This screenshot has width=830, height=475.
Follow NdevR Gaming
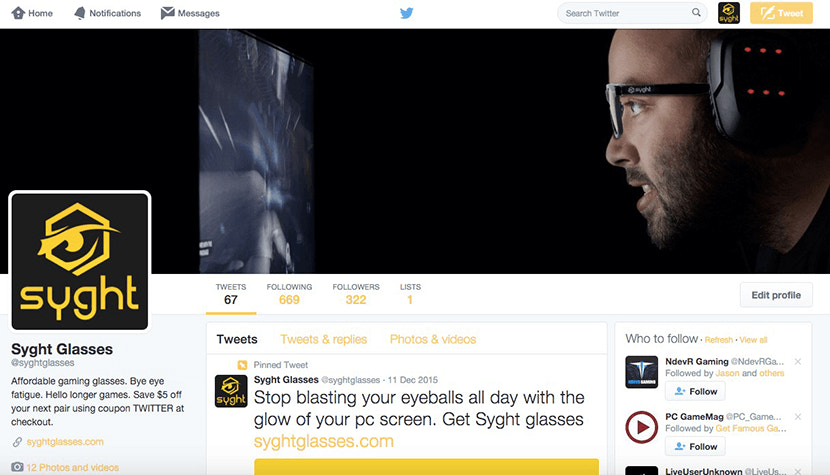[x=695, y=391]
